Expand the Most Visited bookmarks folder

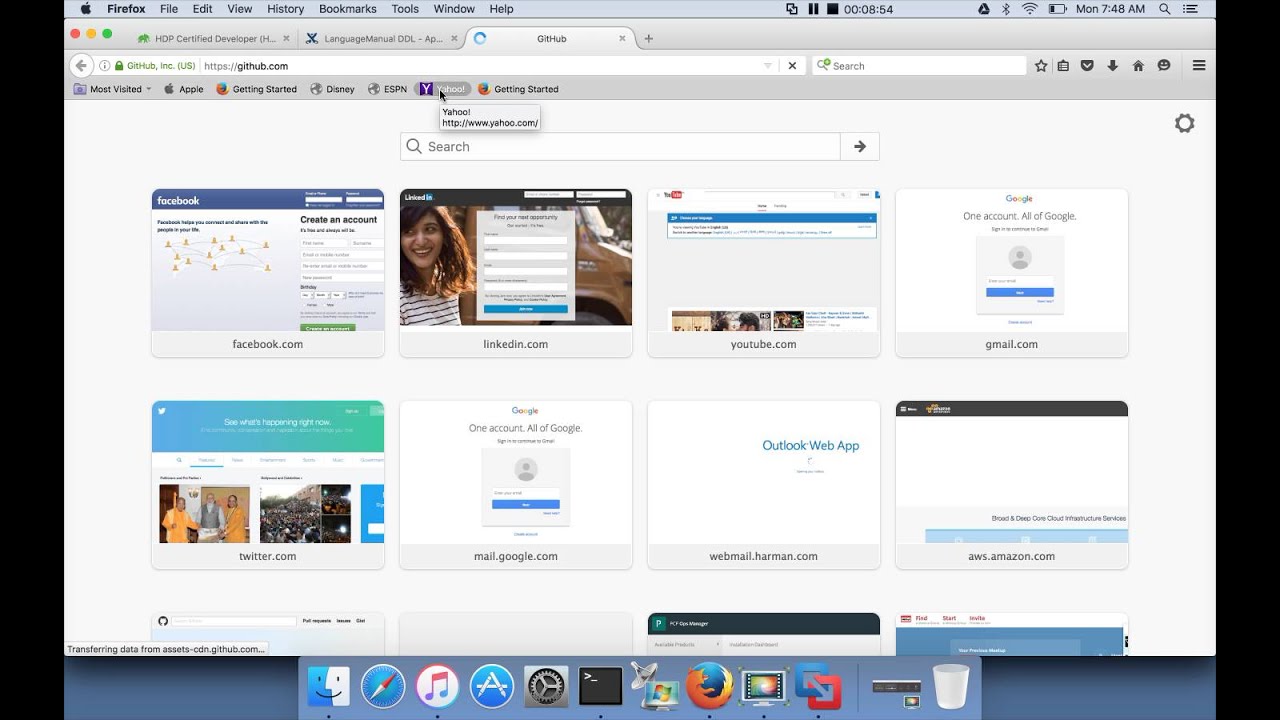[x=113, y=89]
